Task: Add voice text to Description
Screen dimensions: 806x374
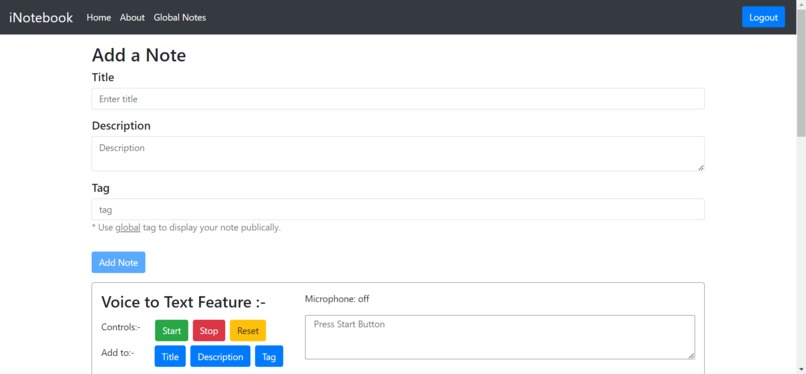Action: [x=220, y=356]
